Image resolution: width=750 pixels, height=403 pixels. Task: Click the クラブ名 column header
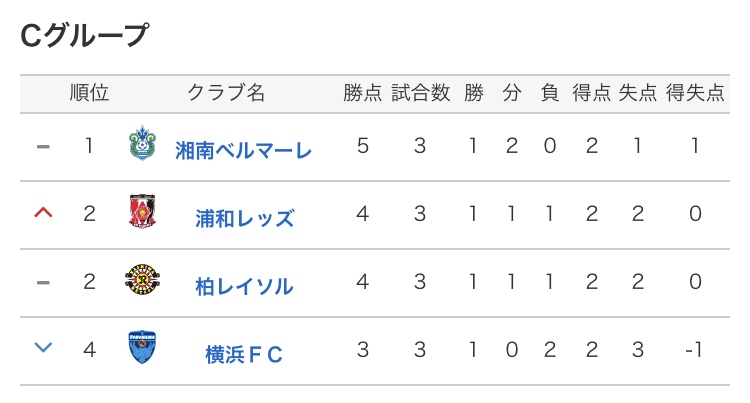227,94
